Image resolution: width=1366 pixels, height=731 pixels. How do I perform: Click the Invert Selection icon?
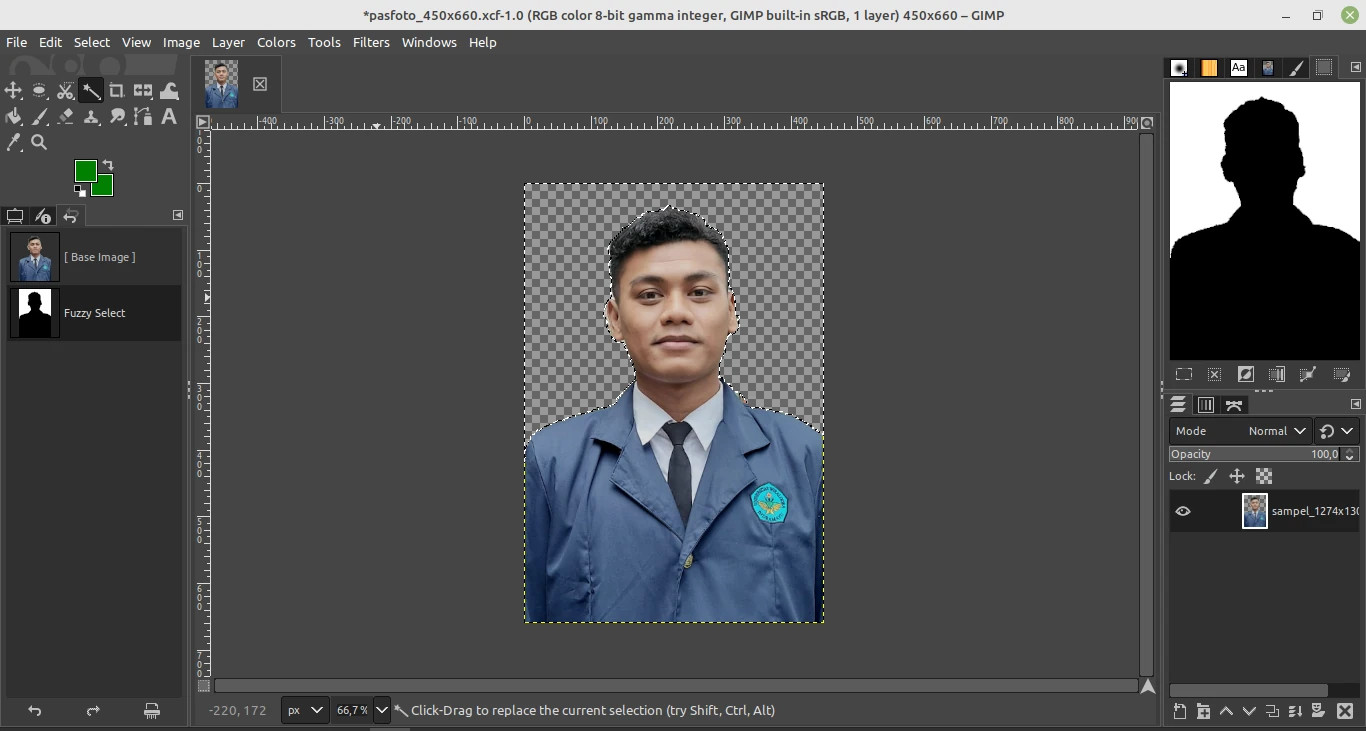pos(1245,374)
